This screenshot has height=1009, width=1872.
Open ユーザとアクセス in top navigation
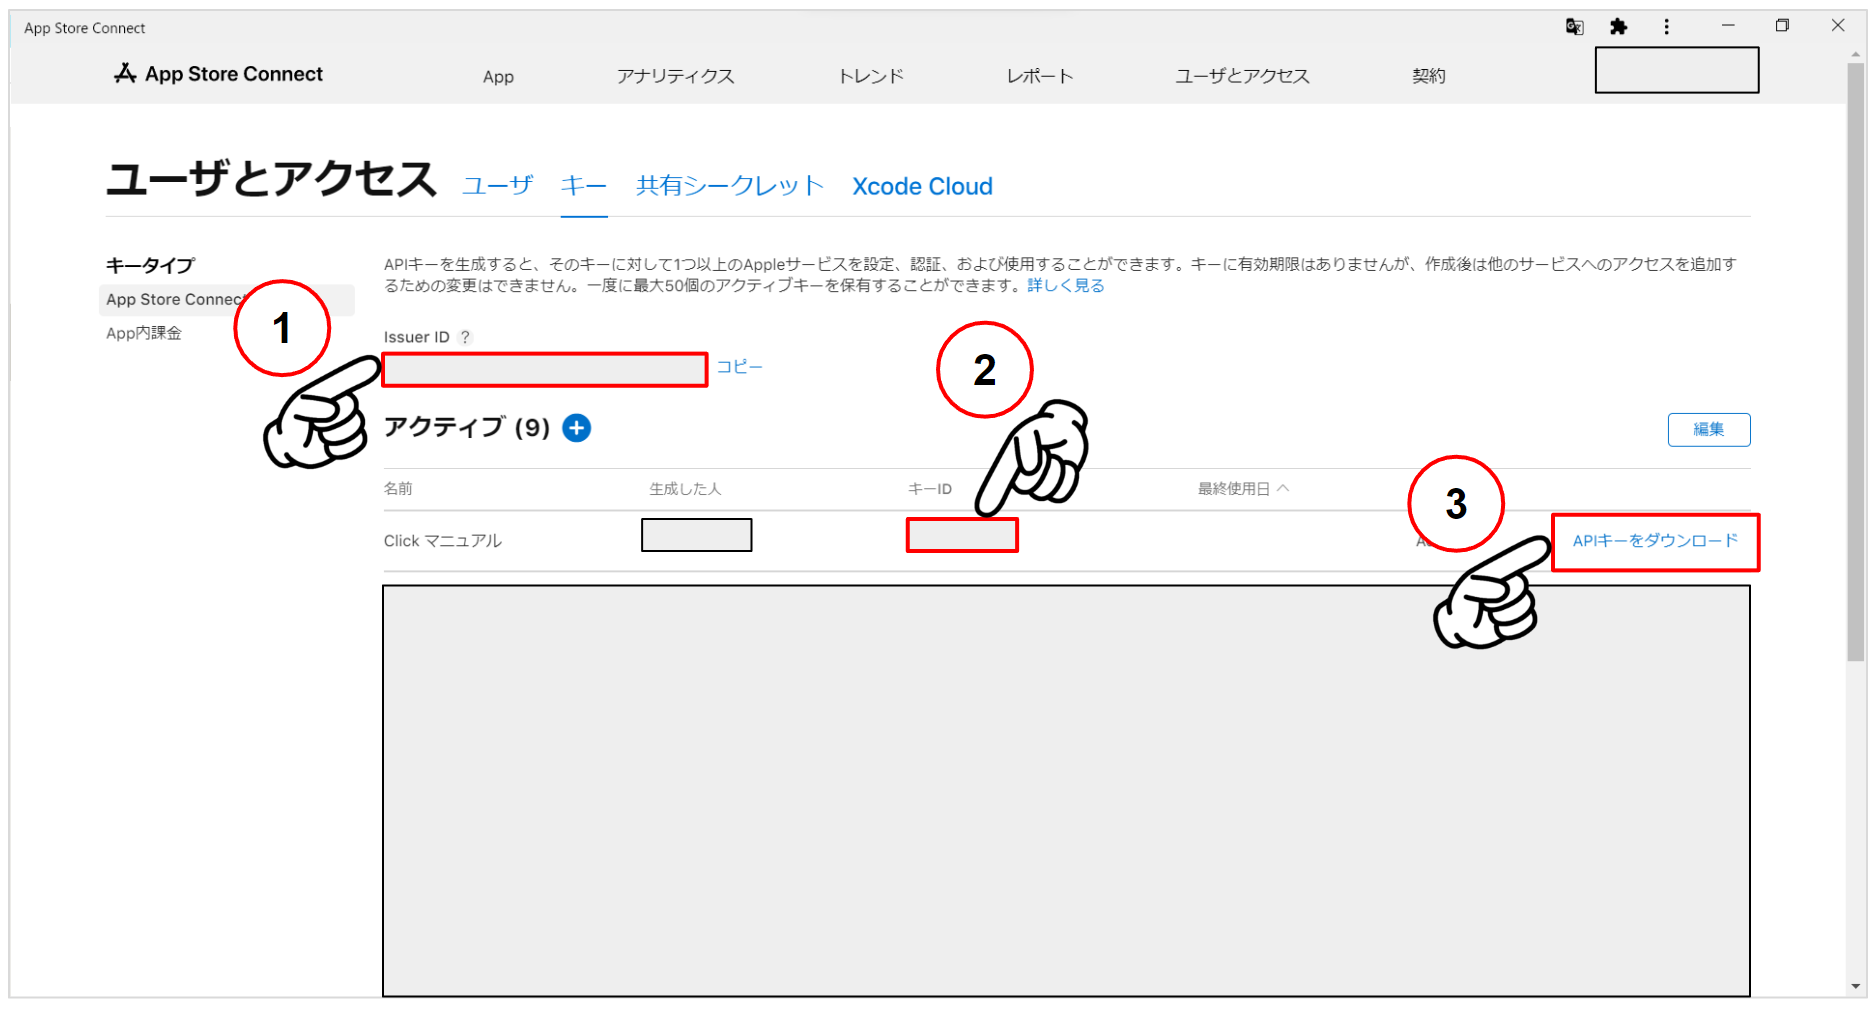[1242, 76]
